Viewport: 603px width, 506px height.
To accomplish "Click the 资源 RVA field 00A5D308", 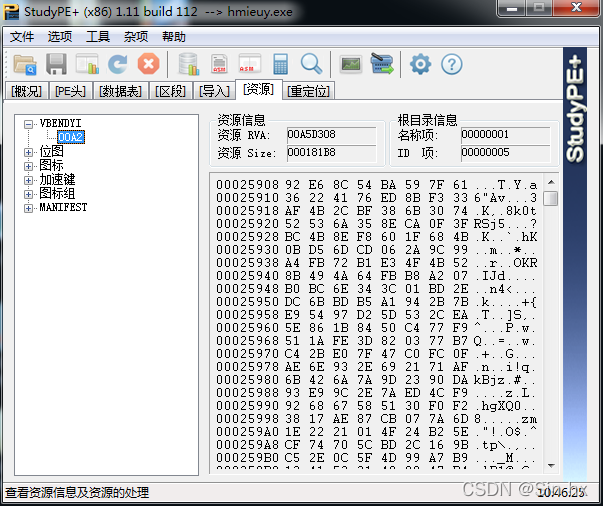I will coord(331,135).
